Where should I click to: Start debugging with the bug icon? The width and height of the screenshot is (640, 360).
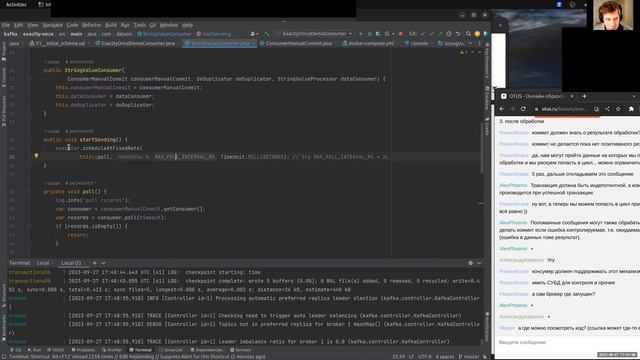pyautogui.click(x=369, y=34)
